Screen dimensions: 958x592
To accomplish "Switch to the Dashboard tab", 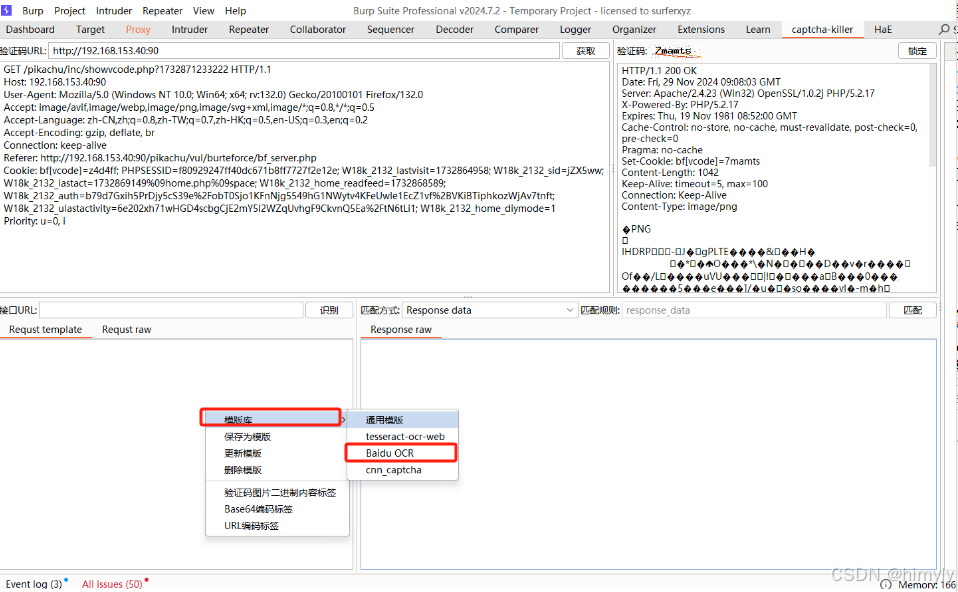I will click(x=30, y=29).
